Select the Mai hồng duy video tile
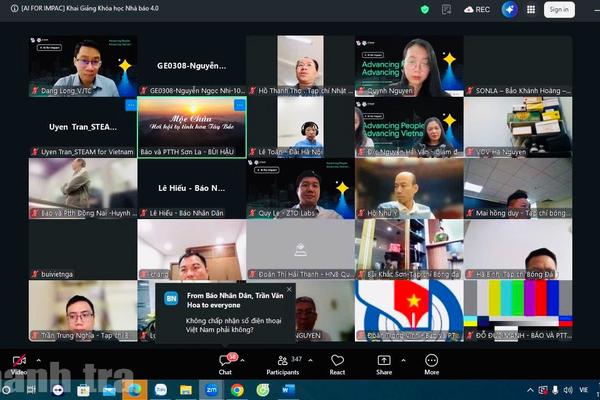600x400 pixels. (518, 188)
